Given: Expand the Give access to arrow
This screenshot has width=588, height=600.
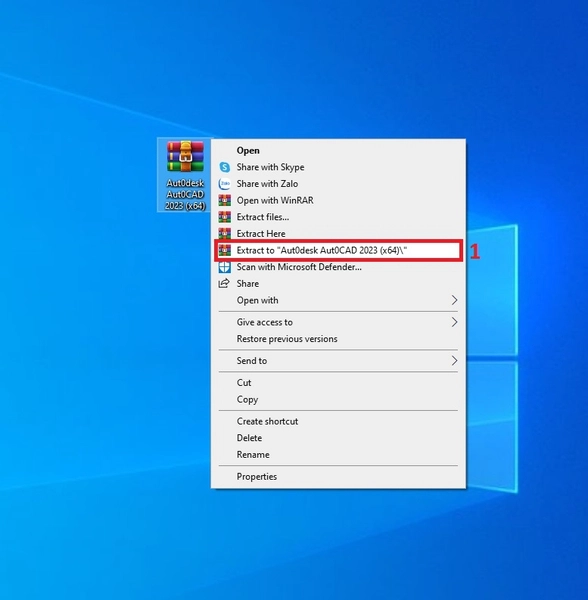Looking at the screenshot, I should 454,322.
